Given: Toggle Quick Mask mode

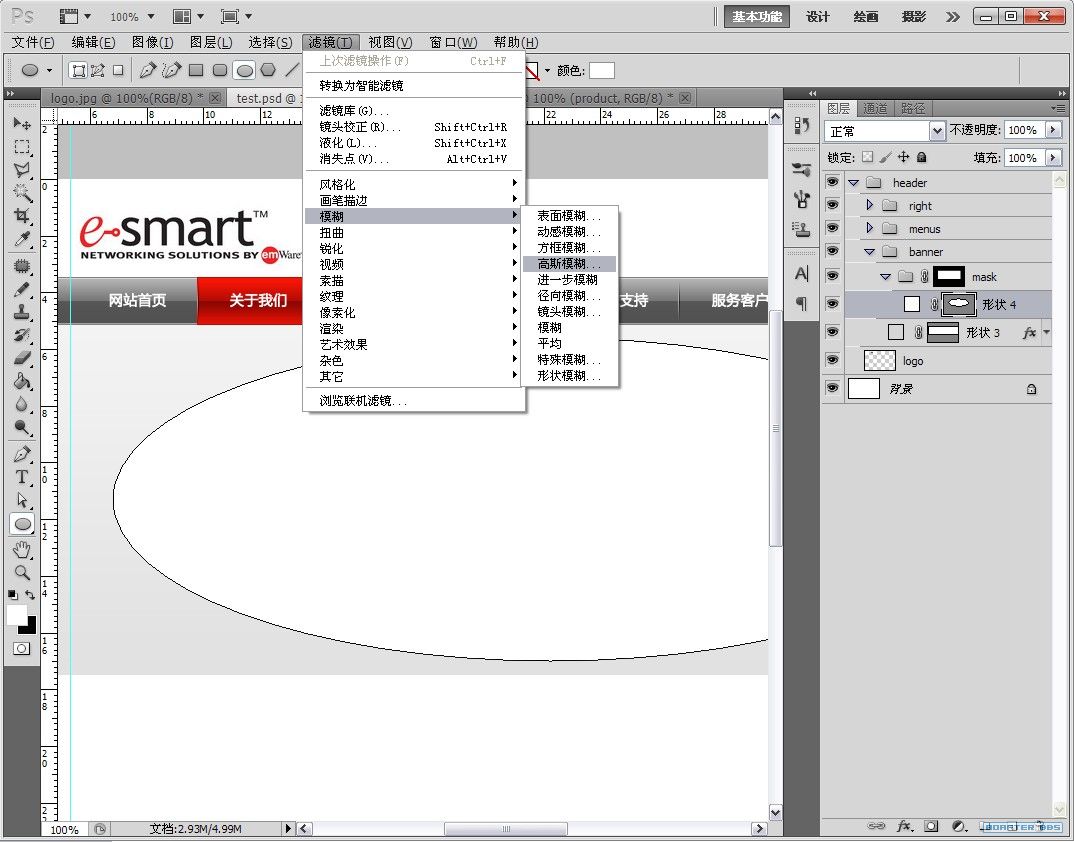Looking at the screenshot, I should pyautogui.click(x=21, y=648).
